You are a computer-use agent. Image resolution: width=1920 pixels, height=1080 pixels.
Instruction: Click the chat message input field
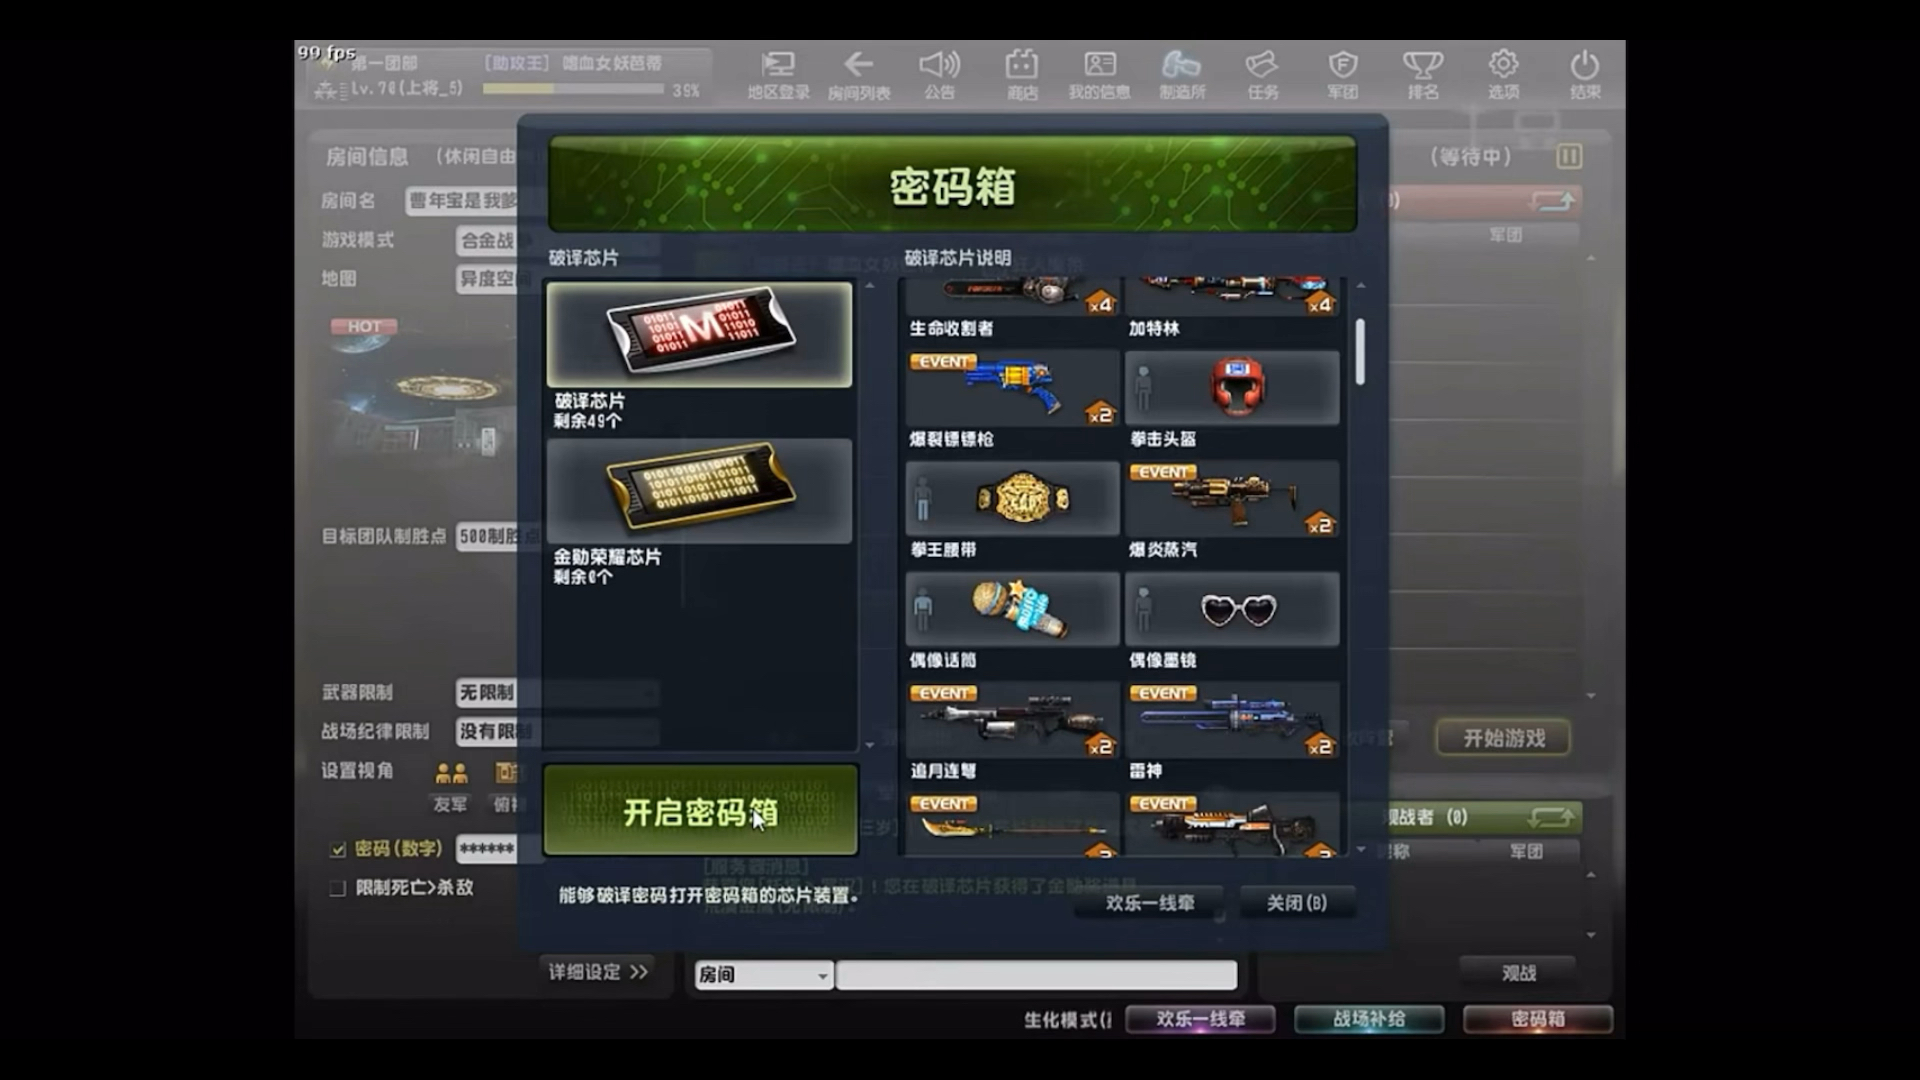coord(1036,975)
